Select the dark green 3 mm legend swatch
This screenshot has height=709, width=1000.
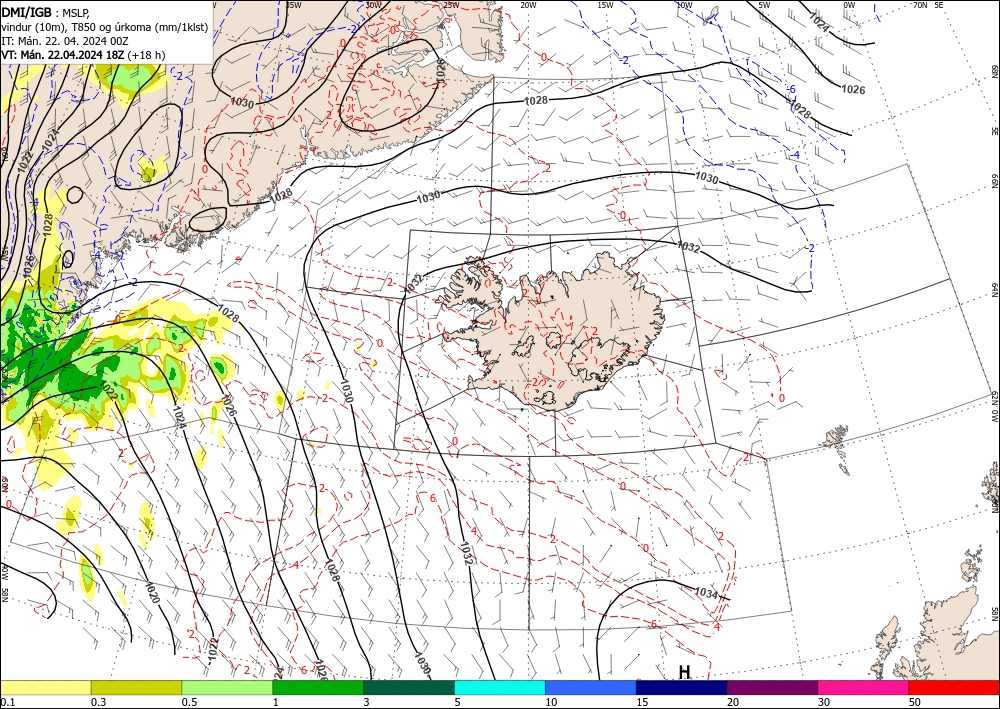pos(409,687)
